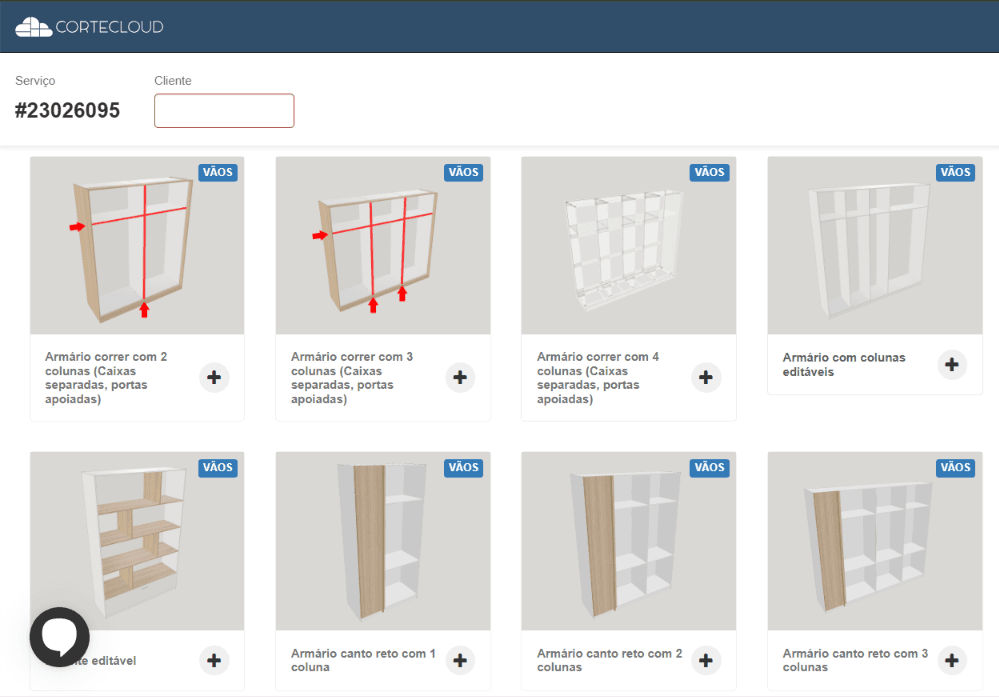The width and height of the screenshot is (999, 697).
Task: Click the title 'Armário canto reto com 3 colunas'
Action: point(855,660)
